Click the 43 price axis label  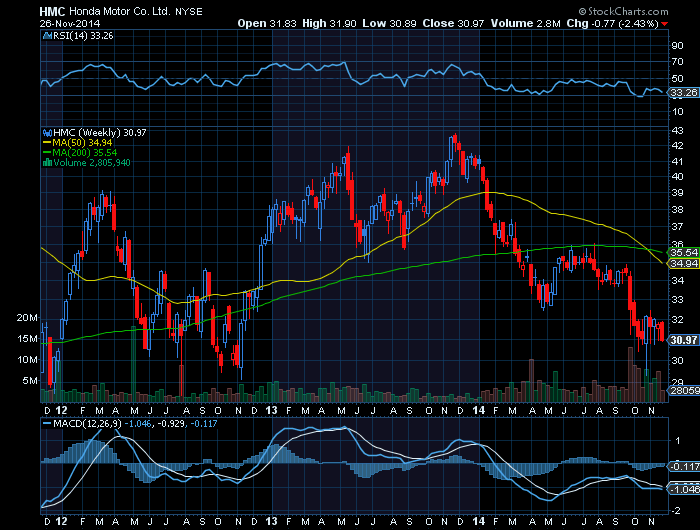[x=677, y=130]
